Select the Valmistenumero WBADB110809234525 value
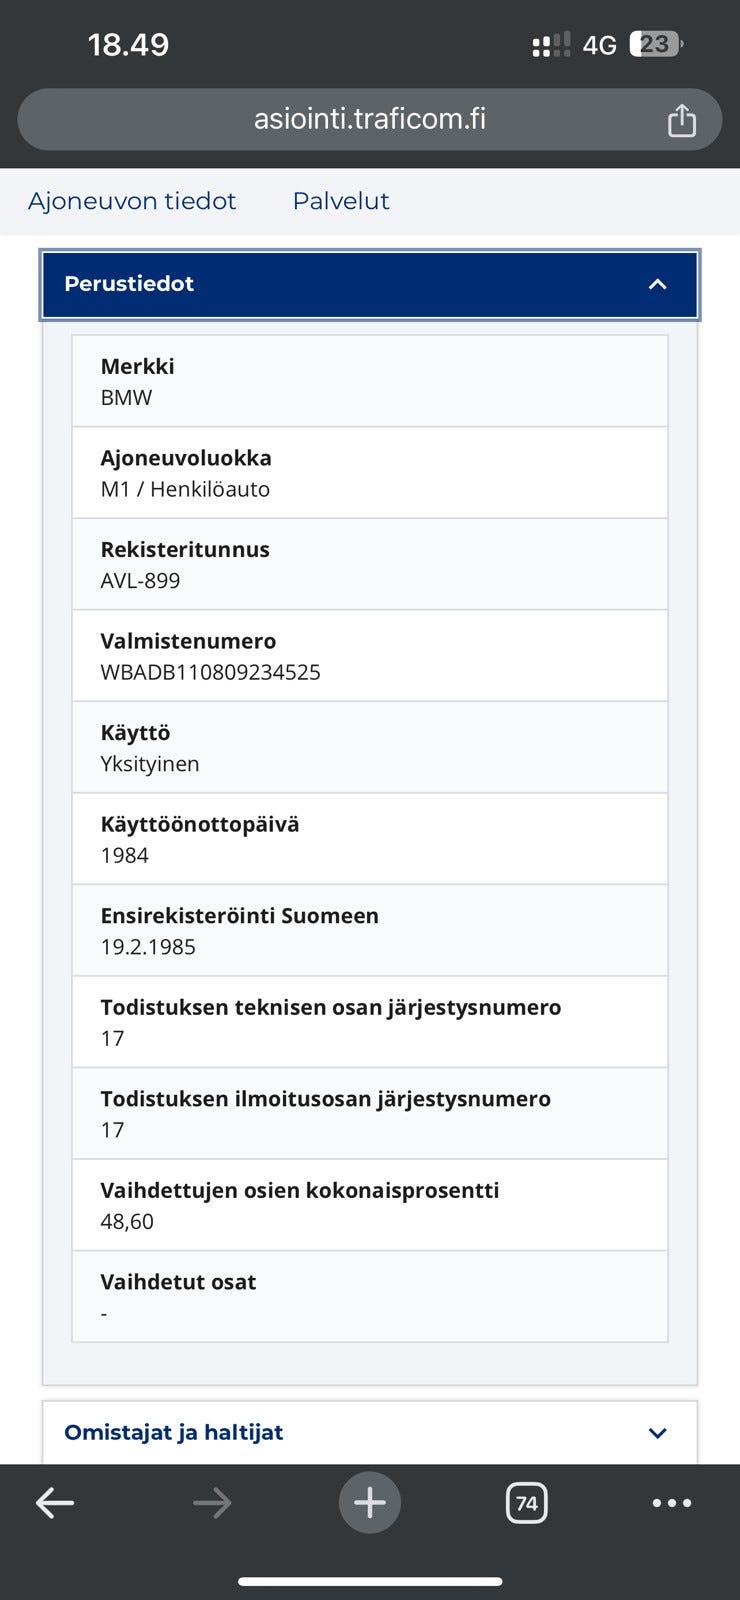 click(x=211, y=672)
